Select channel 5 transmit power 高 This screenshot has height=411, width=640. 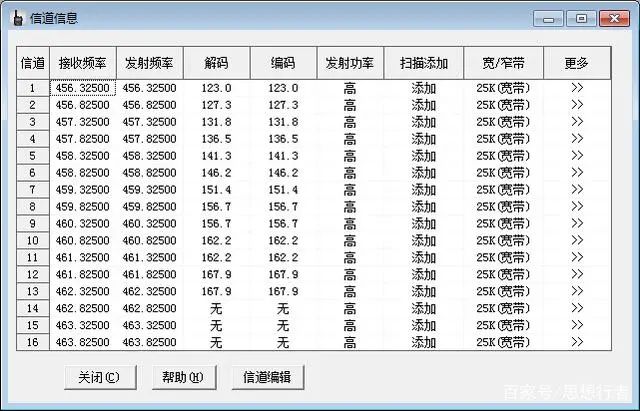click(350, 156)
